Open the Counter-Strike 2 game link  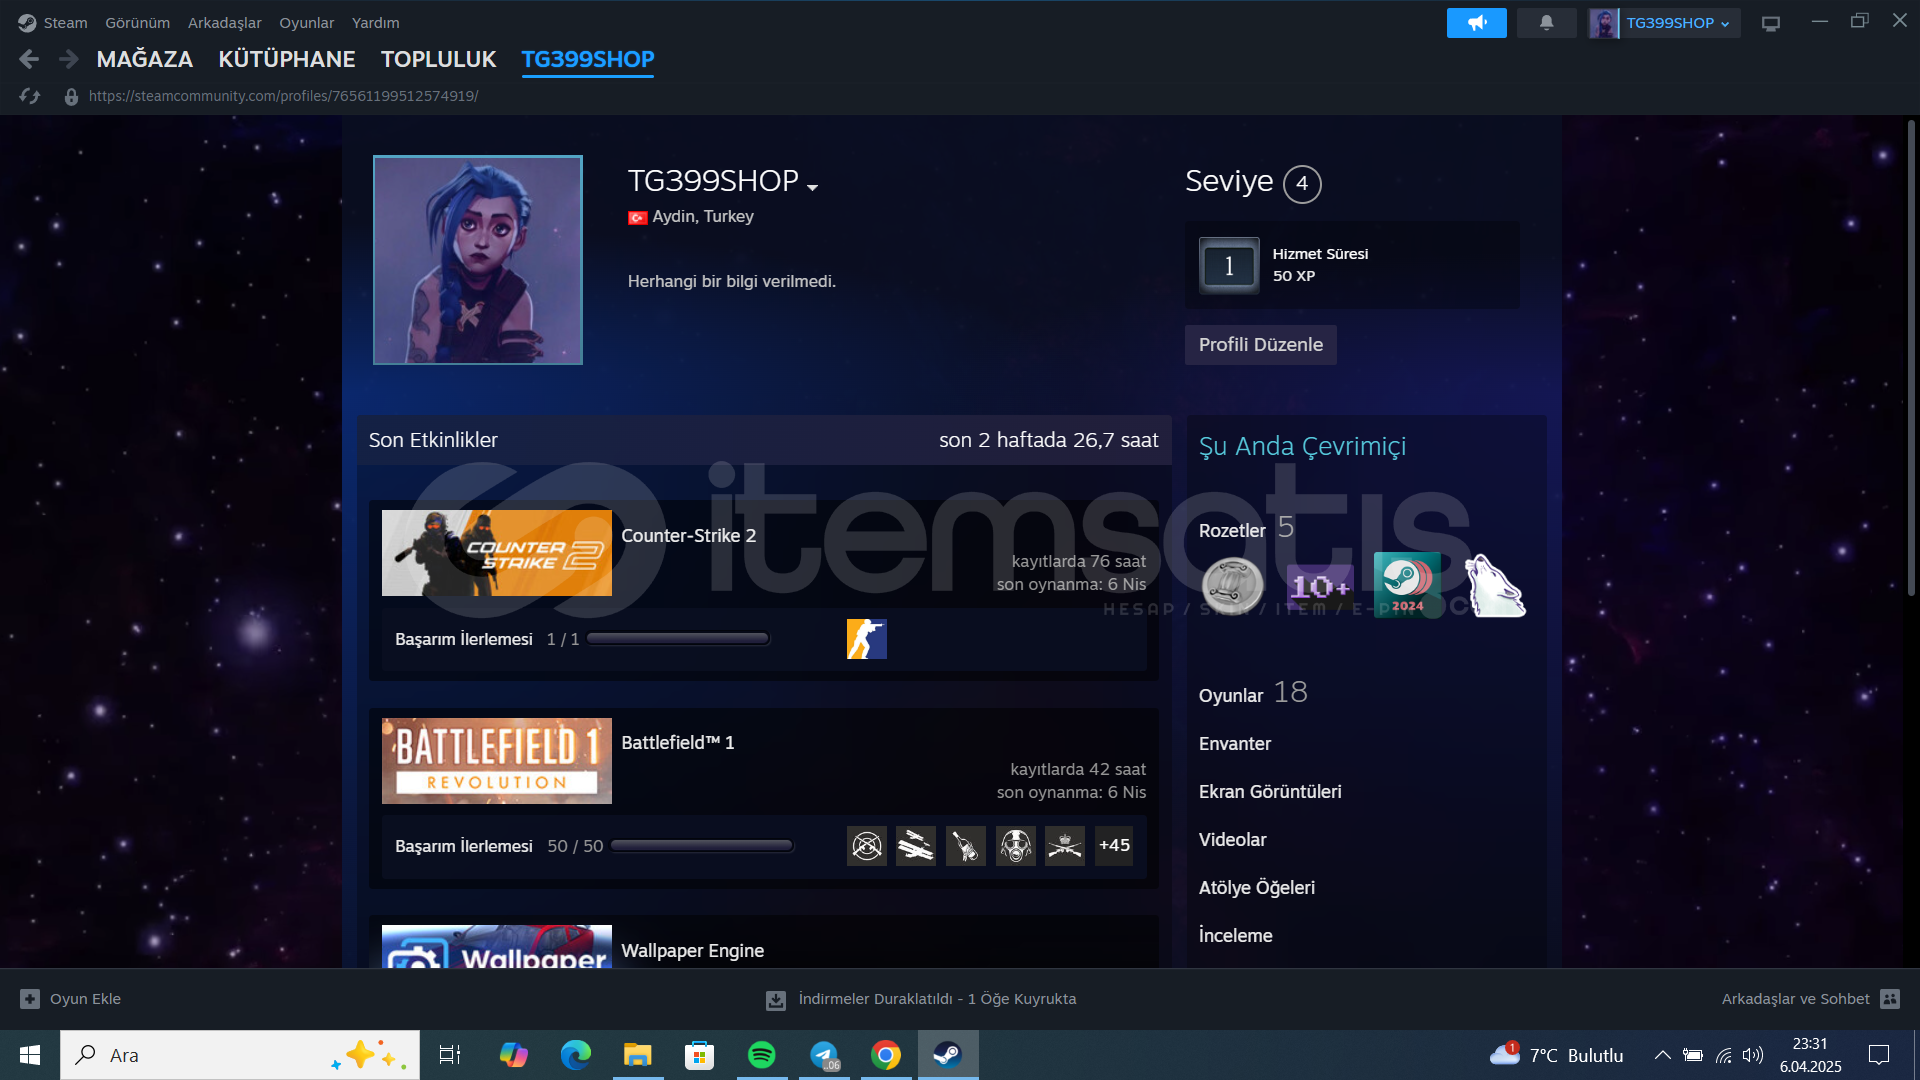coord(688,536)
